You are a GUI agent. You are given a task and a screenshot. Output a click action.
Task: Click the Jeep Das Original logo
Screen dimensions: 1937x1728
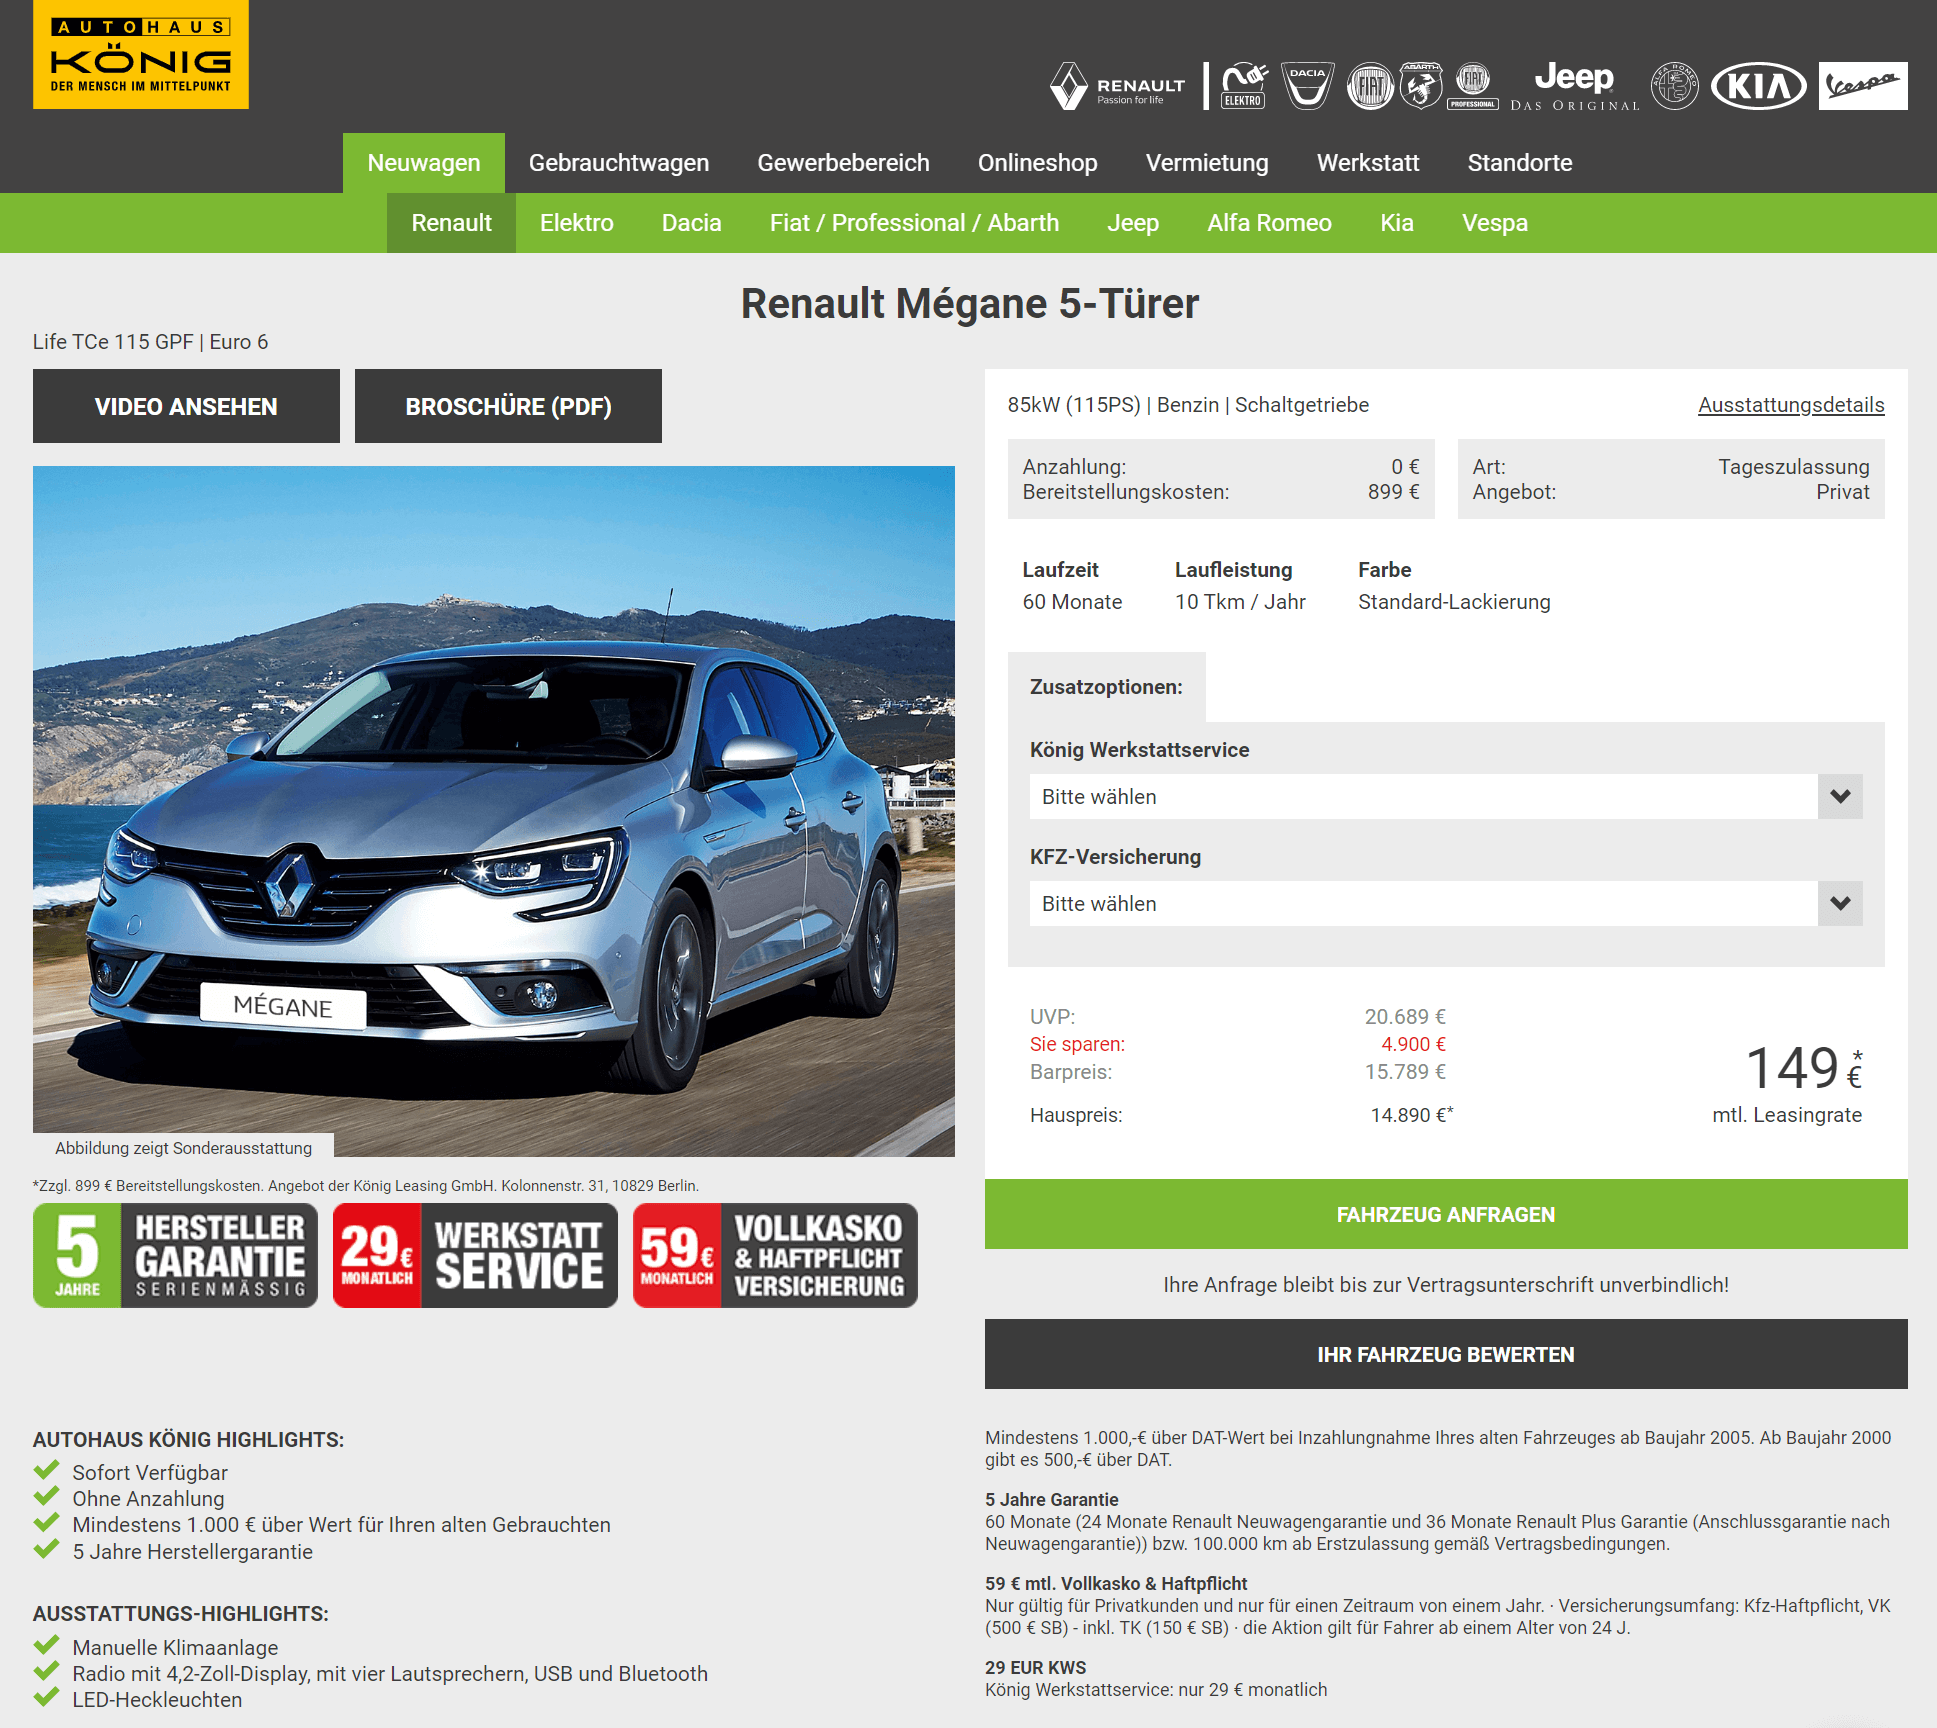pyautogui.click(x=1574, y=86)
